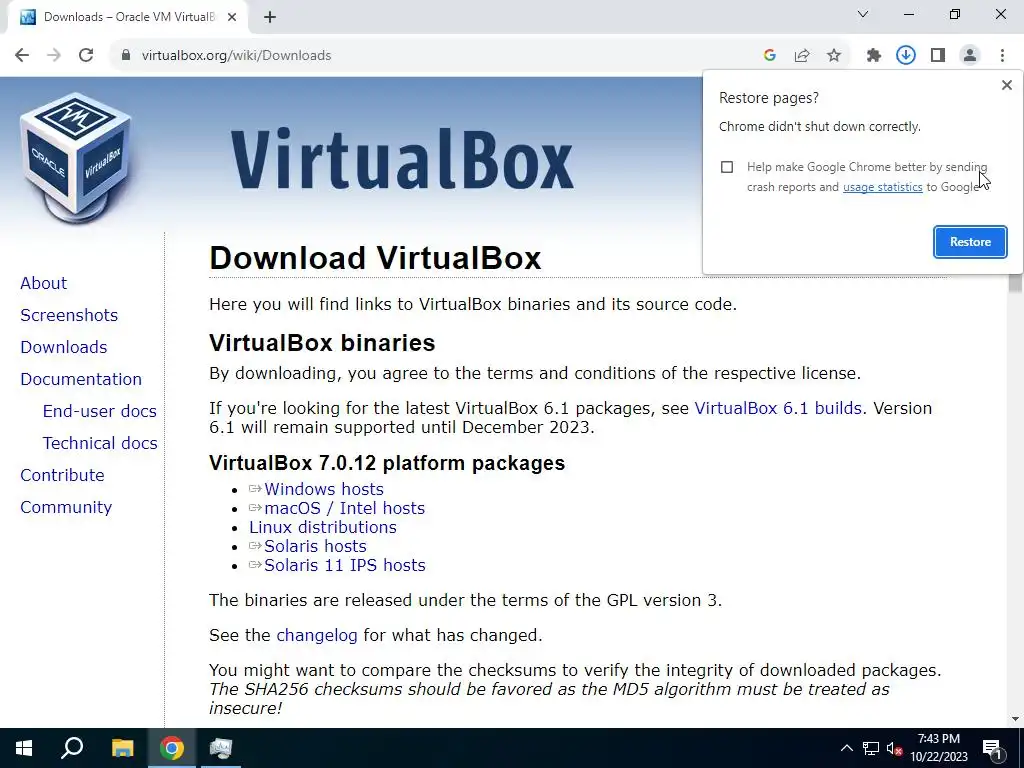Click the Restore button
Image resolution: width=1024 pixels, height=768 pixels.
point(970,242)
